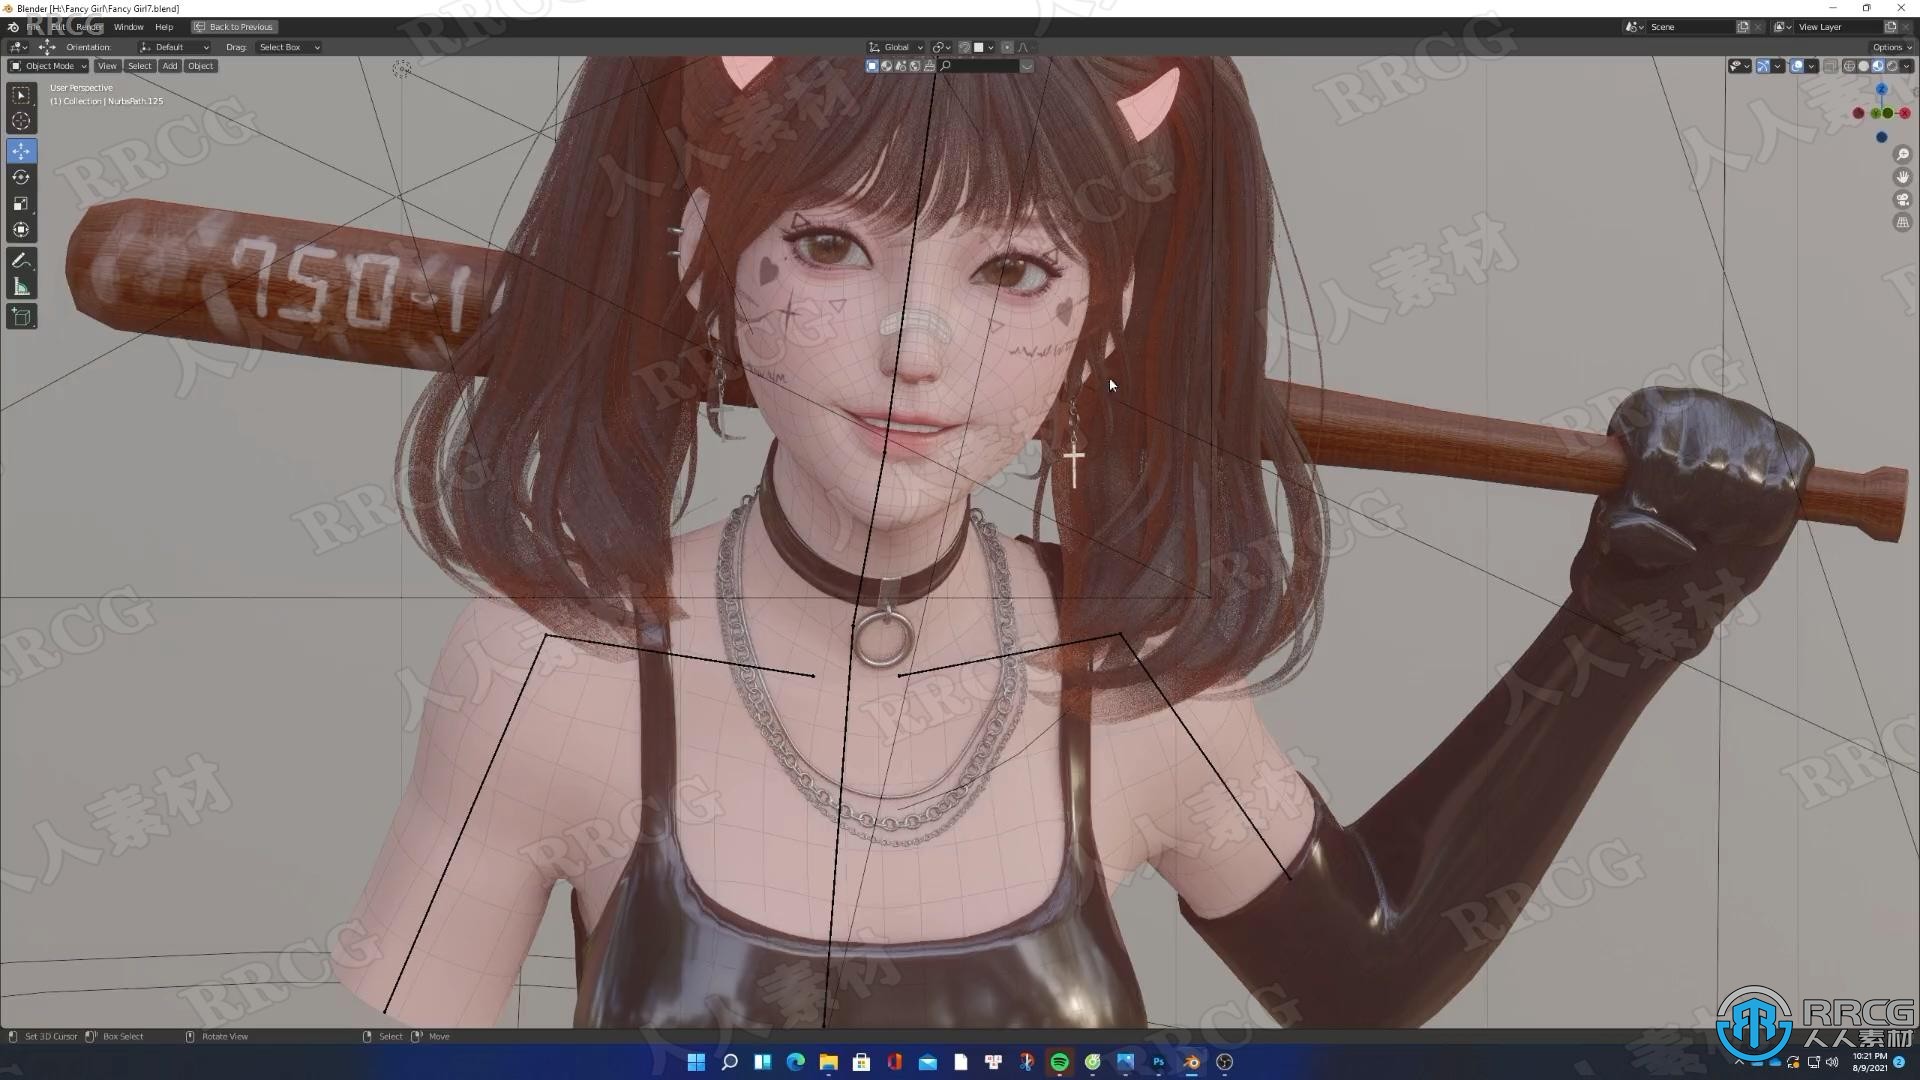Toggle the Box Select filter icon in header
Screen dimensions: 1920x1080
coord(872,66)
